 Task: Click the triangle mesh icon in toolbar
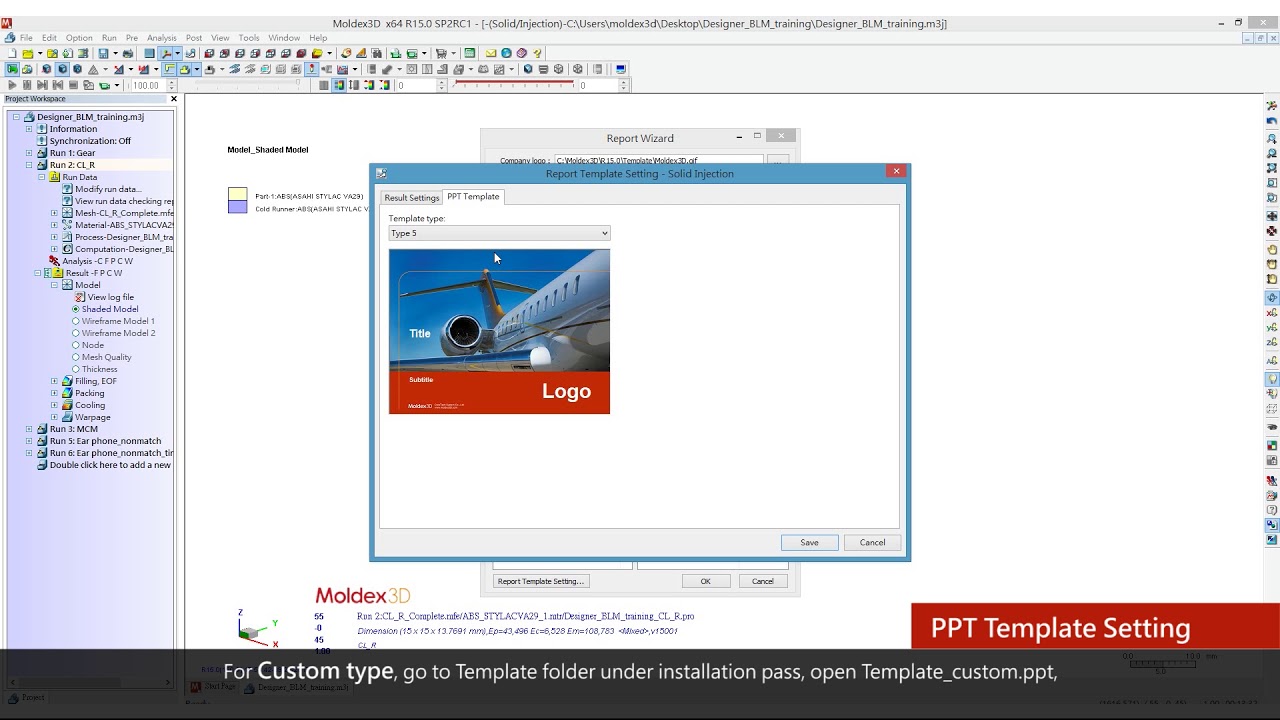point(93,69)
